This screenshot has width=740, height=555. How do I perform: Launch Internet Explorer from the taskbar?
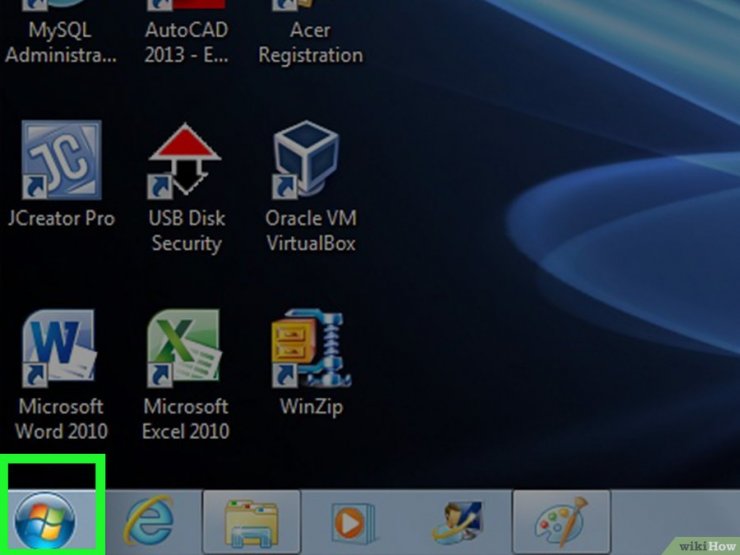tap(149, 521)
